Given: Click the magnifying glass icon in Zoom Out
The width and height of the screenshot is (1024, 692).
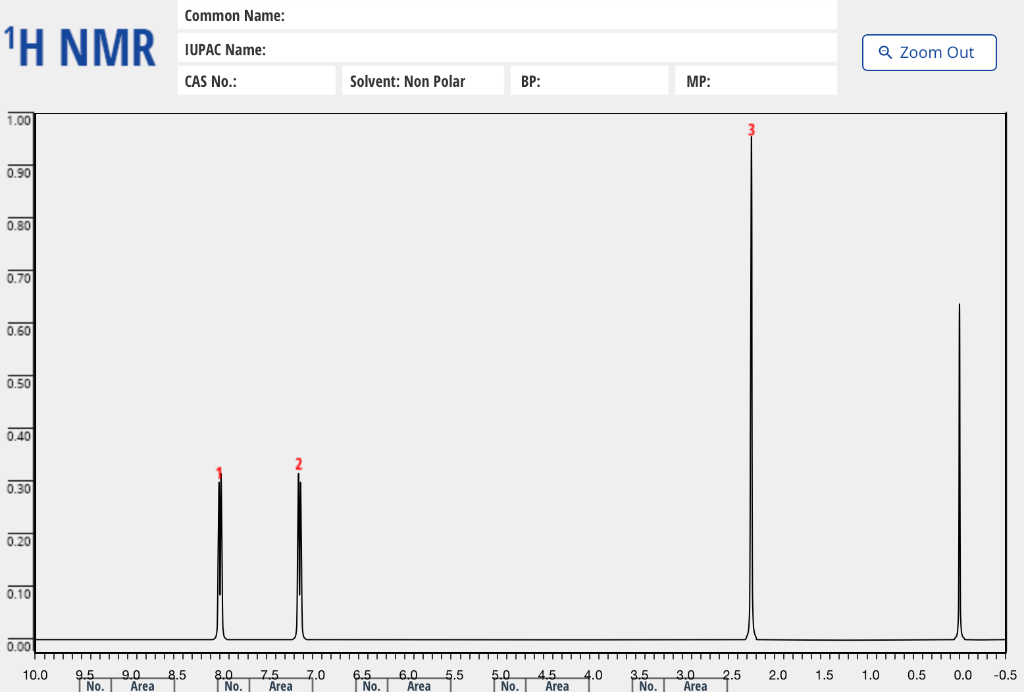Looking at the screenshot, I should (884, 52).
